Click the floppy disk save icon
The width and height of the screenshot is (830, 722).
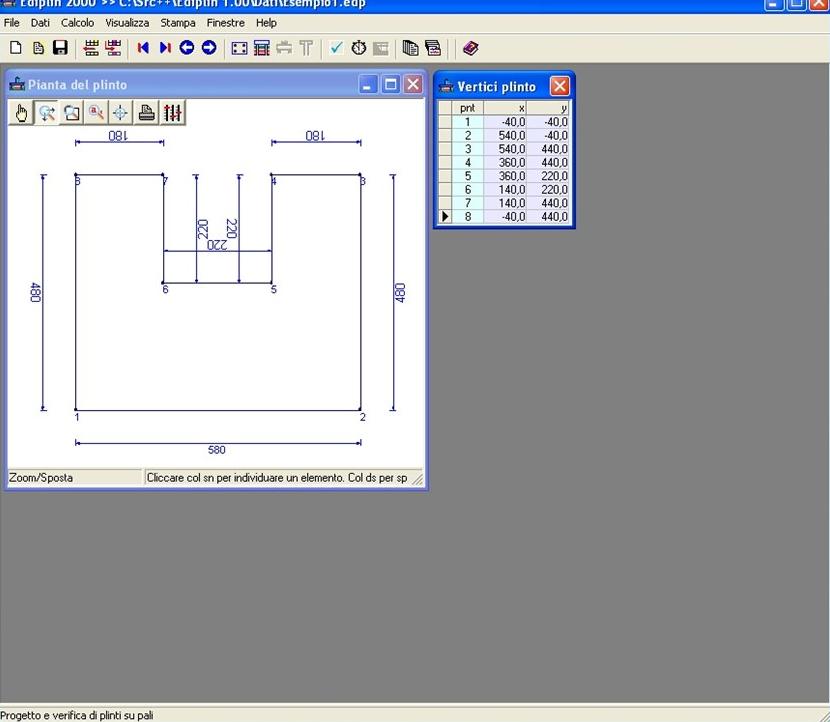coord(60,48)
